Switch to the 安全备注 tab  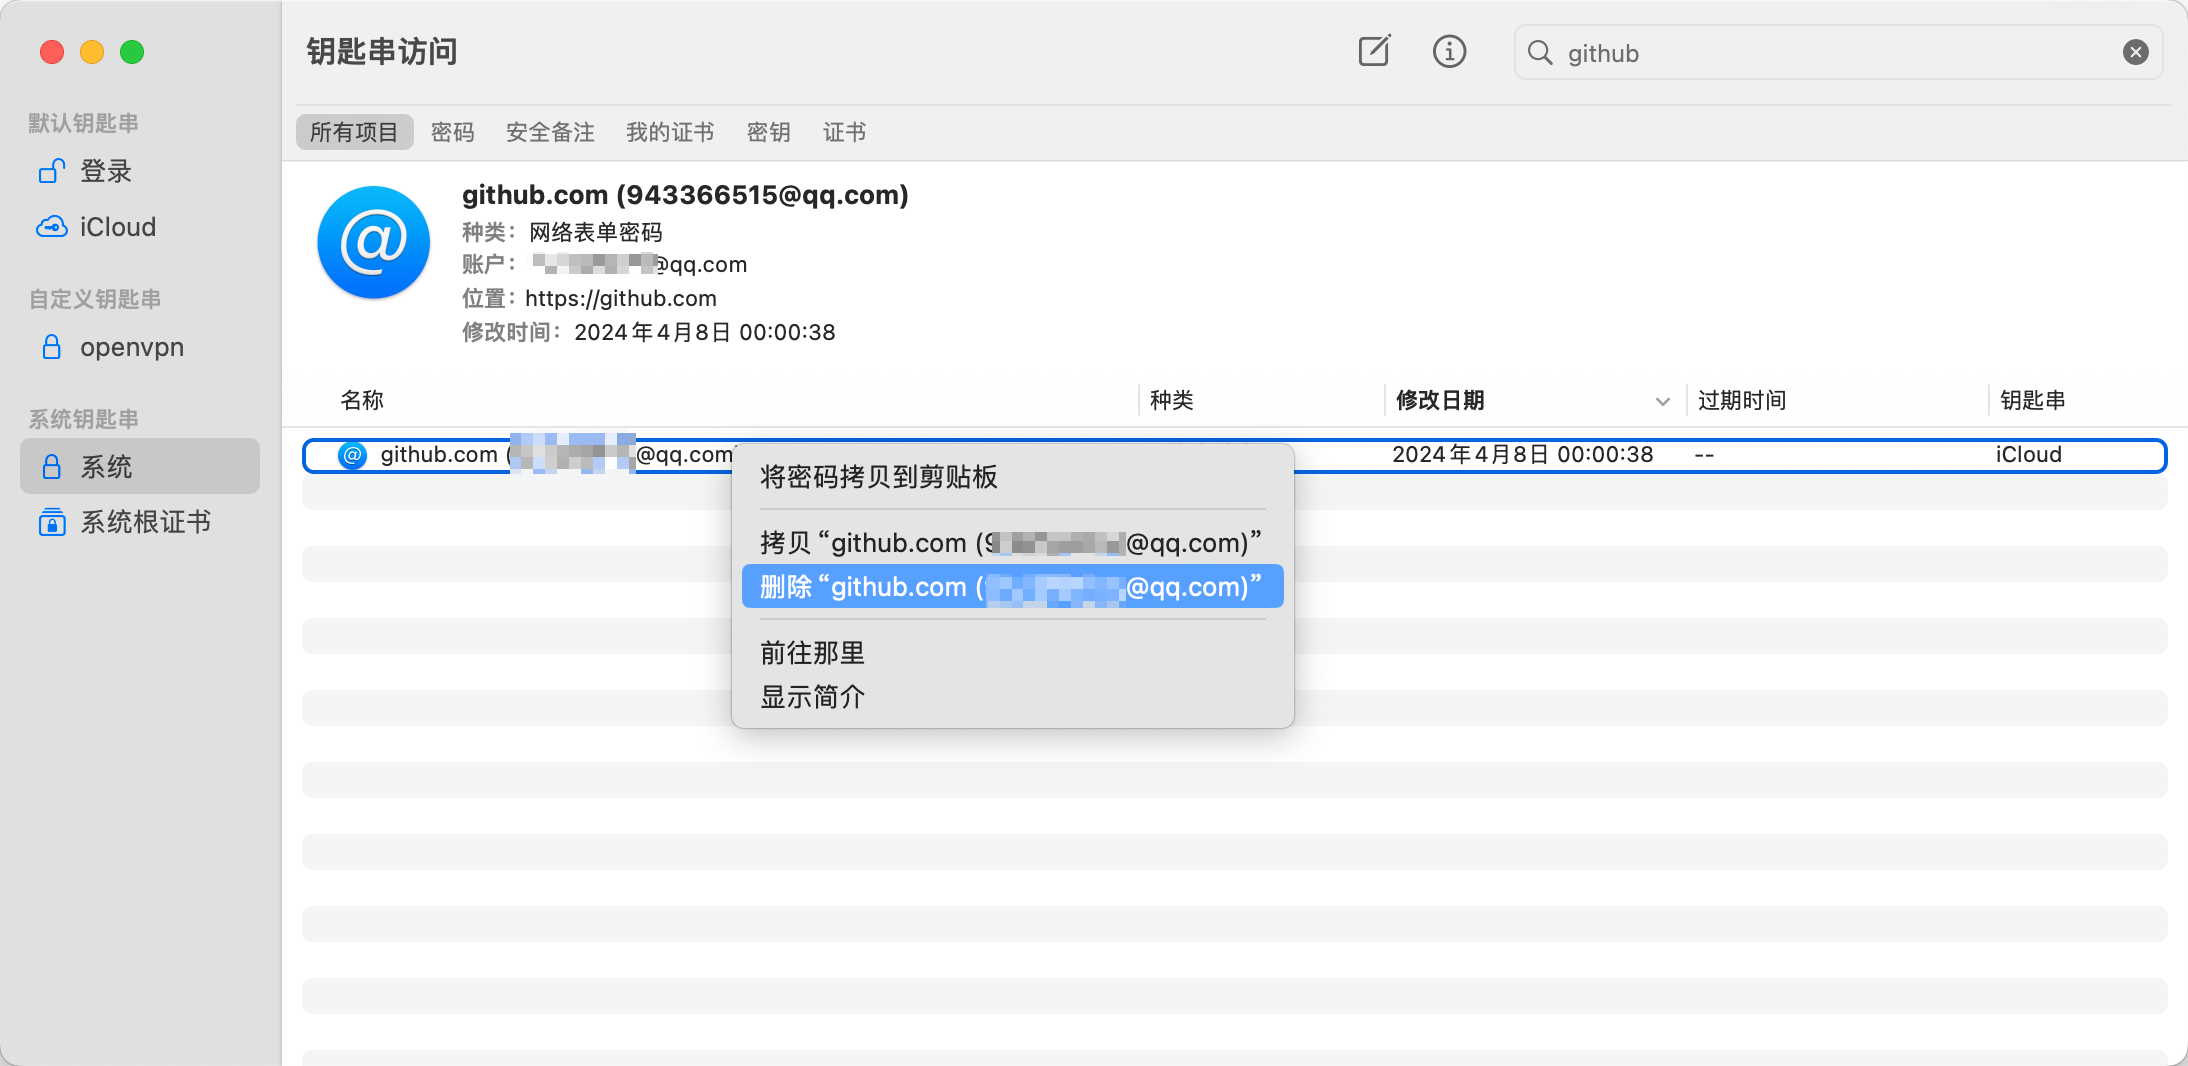(550, 132)
